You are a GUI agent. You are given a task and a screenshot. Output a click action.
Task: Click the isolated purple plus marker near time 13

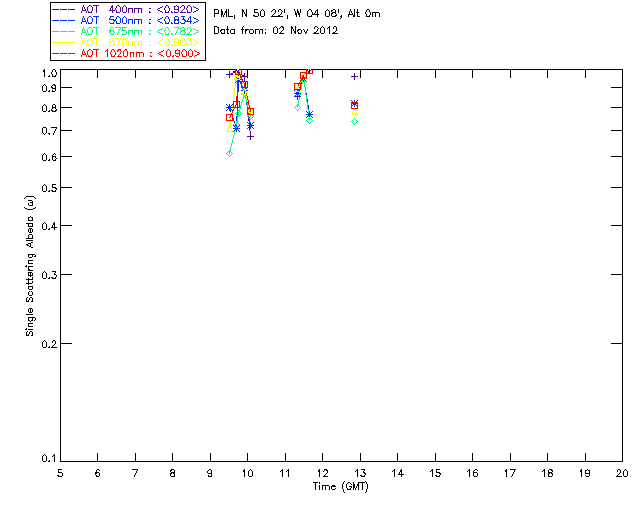(x=355, y=76)
